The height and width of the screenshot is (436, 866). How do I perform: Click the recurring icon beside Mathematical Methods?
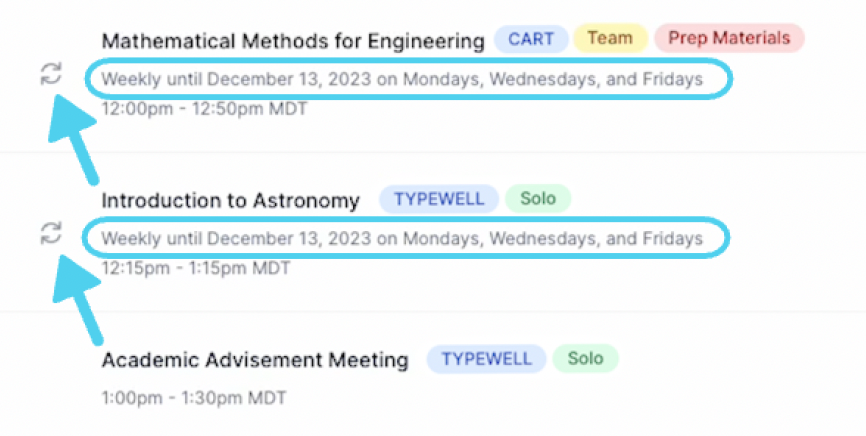(x=51, y=73)
